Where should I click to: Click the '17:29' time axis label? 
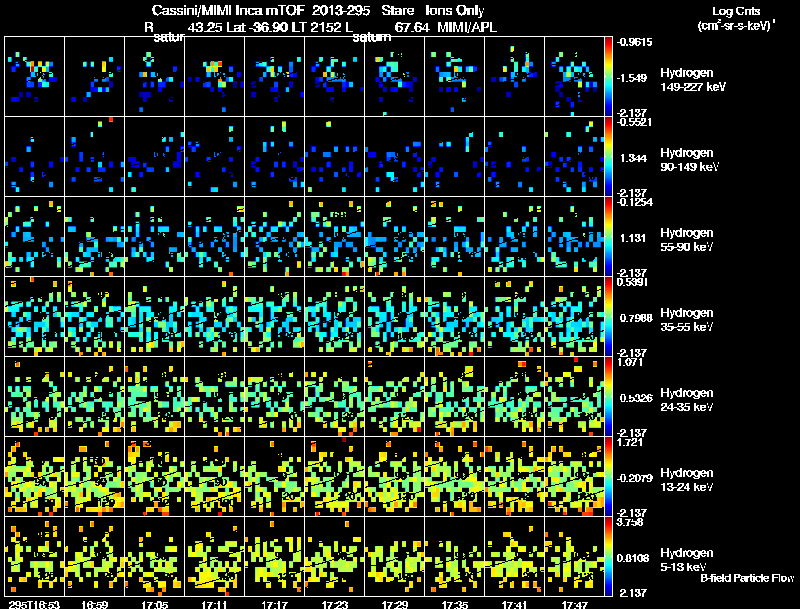click(x=394, y=604)
